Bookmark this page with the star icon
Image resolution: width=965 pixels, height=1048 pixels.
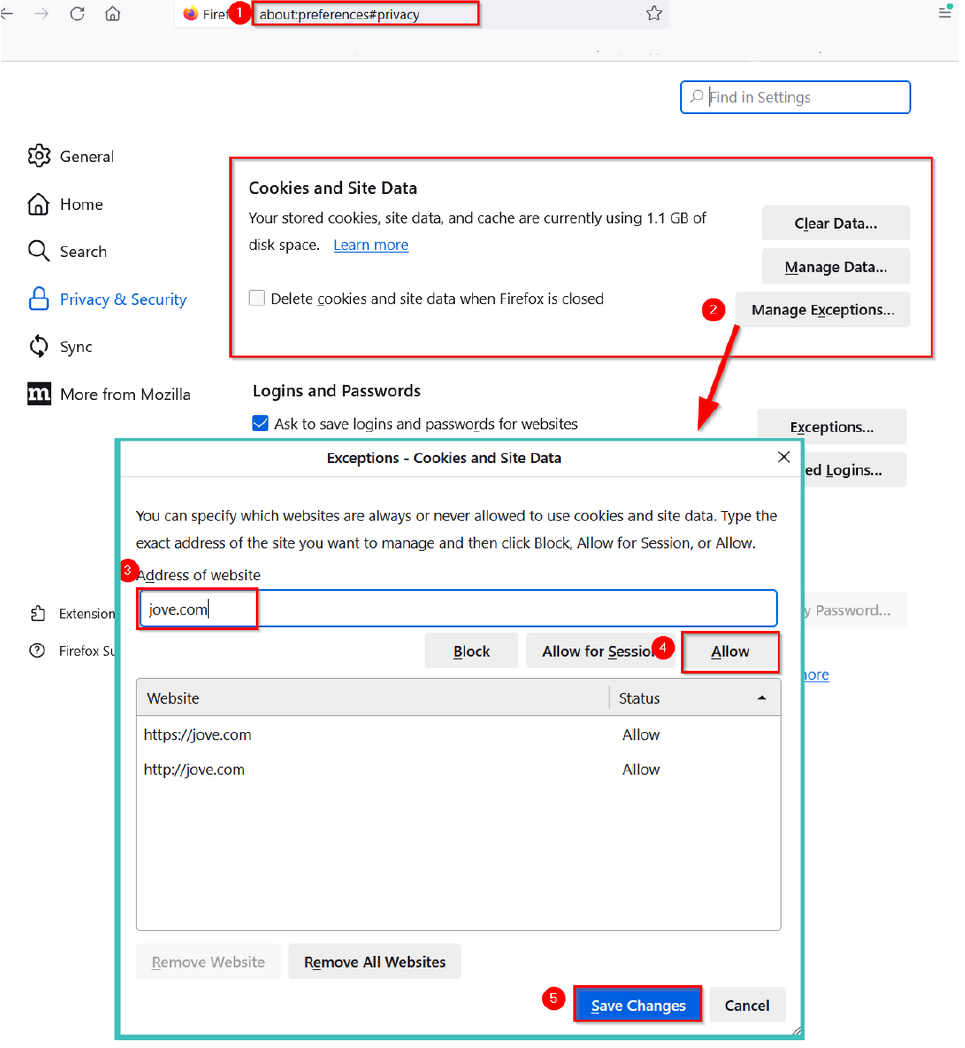click(x=654, y=13)
